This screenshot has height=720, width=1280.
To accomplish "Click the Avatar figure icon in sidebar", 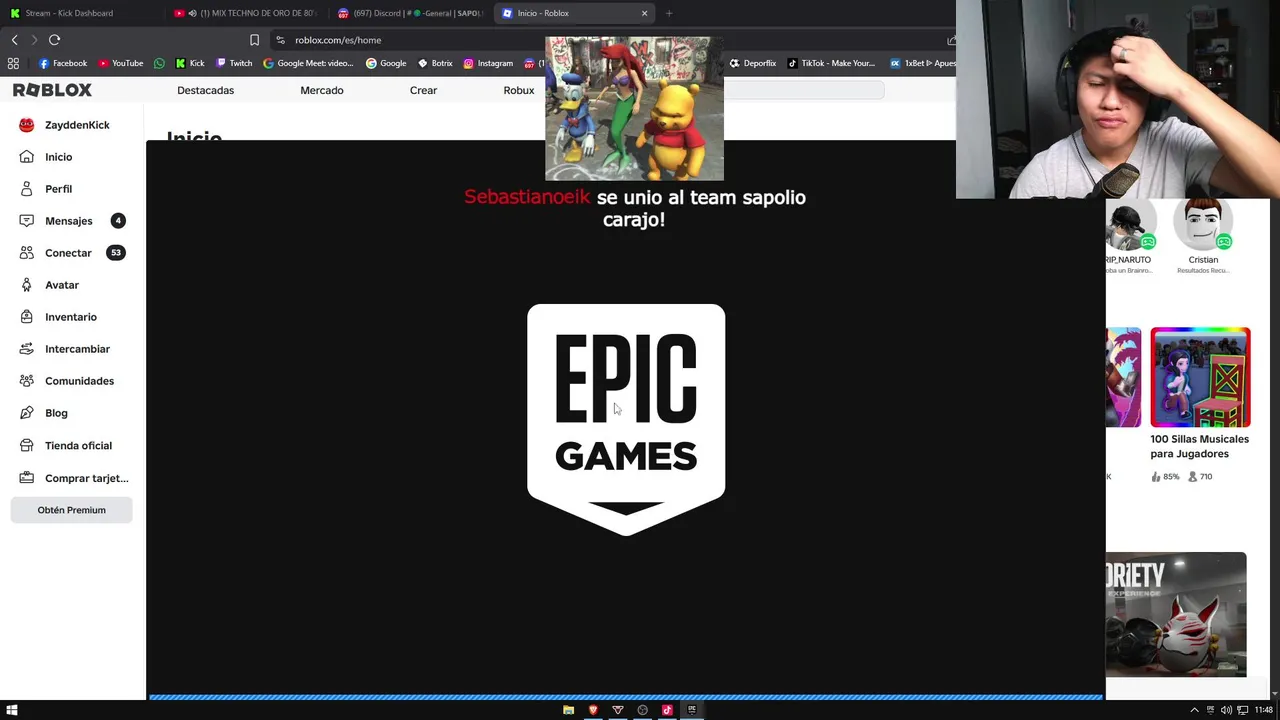I will pyautogui.click(x=26, y=285).
